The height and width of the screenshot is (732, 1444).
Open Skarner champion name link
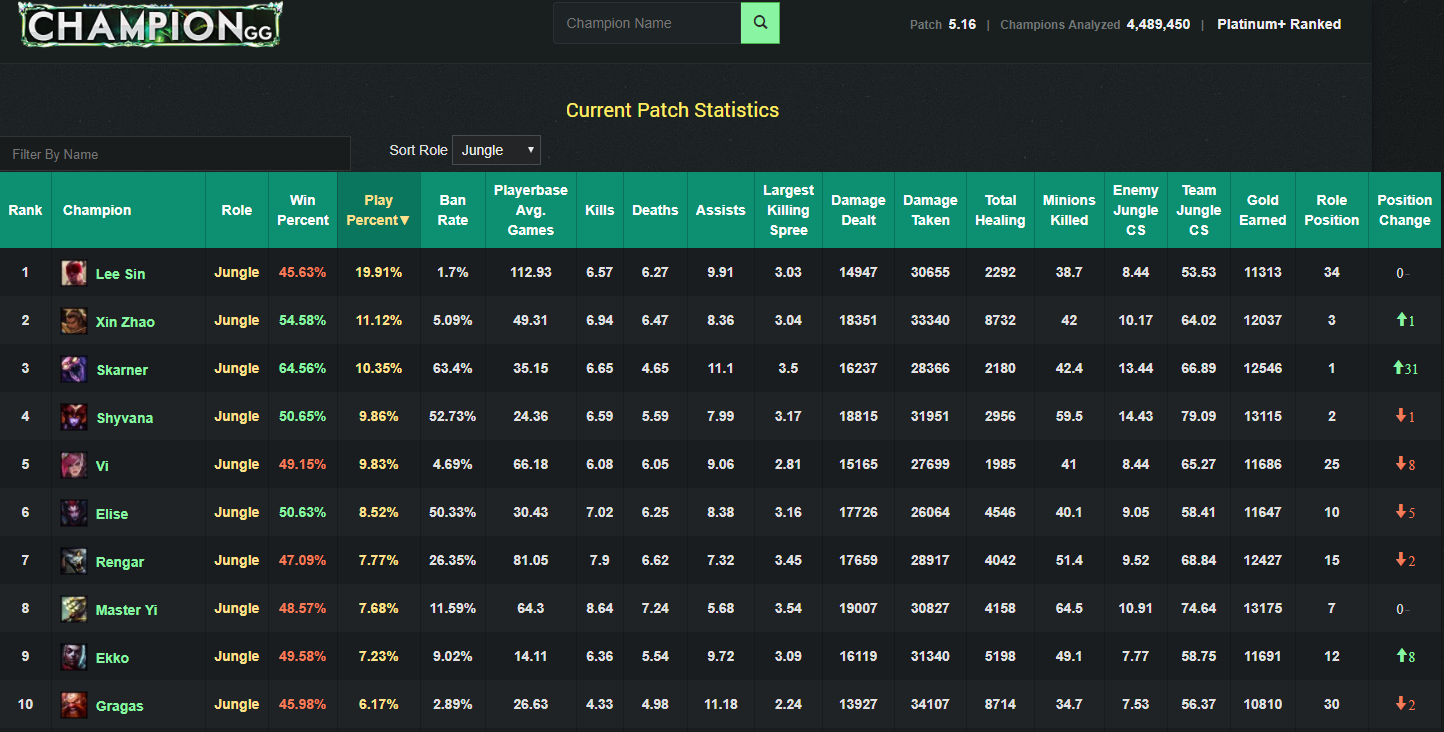pyautogui.click(x=122, y=370)
